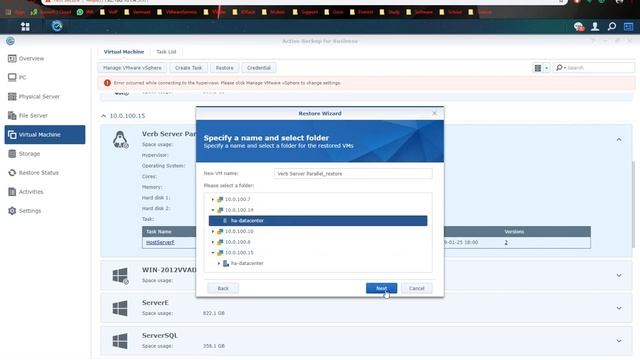The width and height of the screenshot is (640, 360).
Task: Collapse 10.0.100.14 node in folder tree
Action: pyautogui.click(x=213, y=210)
